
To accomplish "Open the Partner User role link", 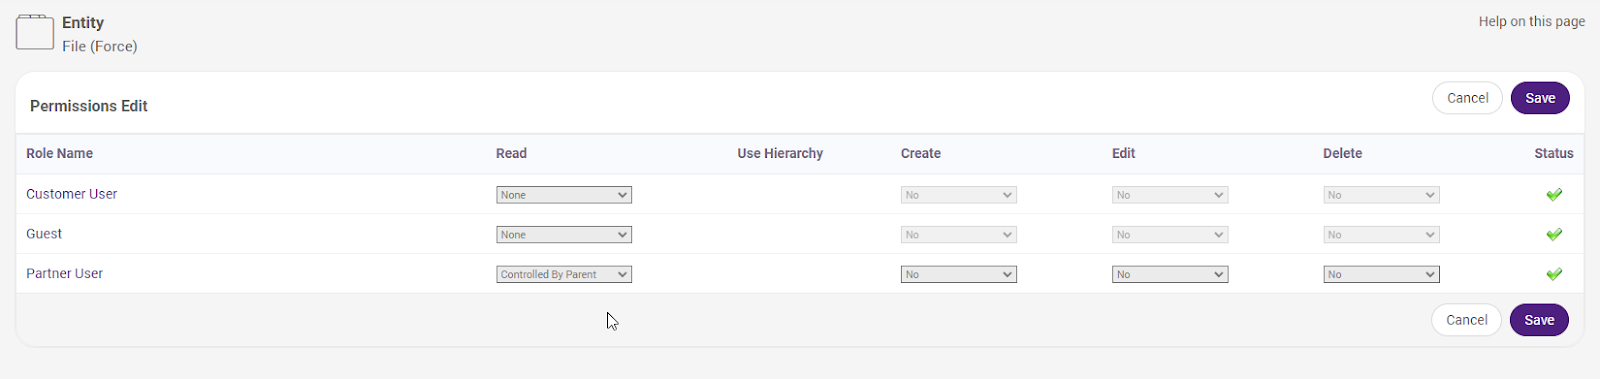I will pyautogui.click(x=65, y=273).
